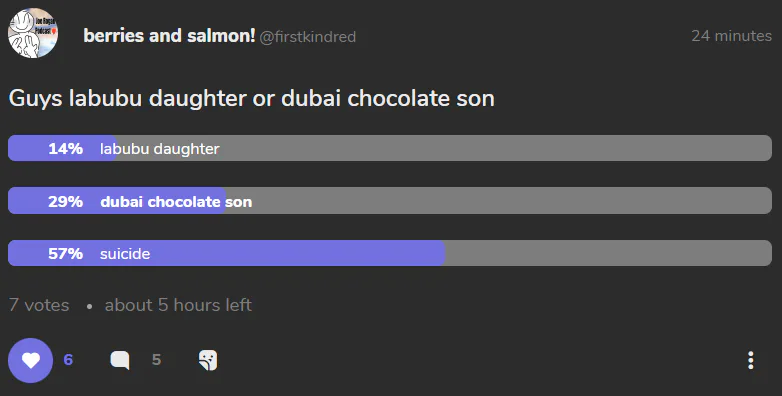Click the comment count number 5
This screenshot has height=396, width=782.
click(x=157, y=360)
